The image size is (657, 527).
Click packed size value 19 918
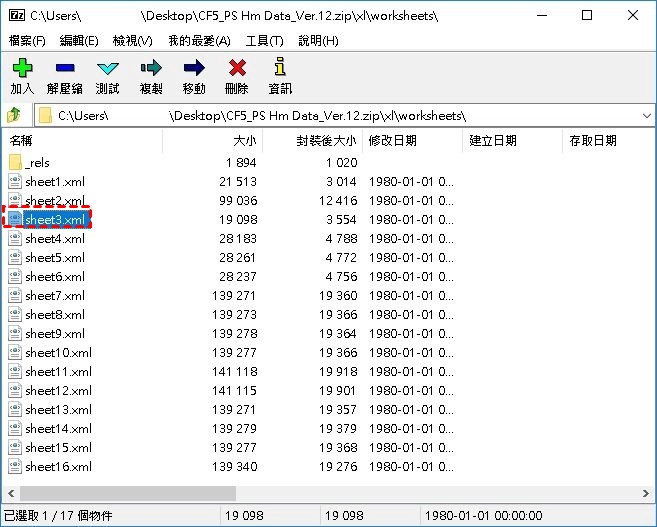[338, 372]
